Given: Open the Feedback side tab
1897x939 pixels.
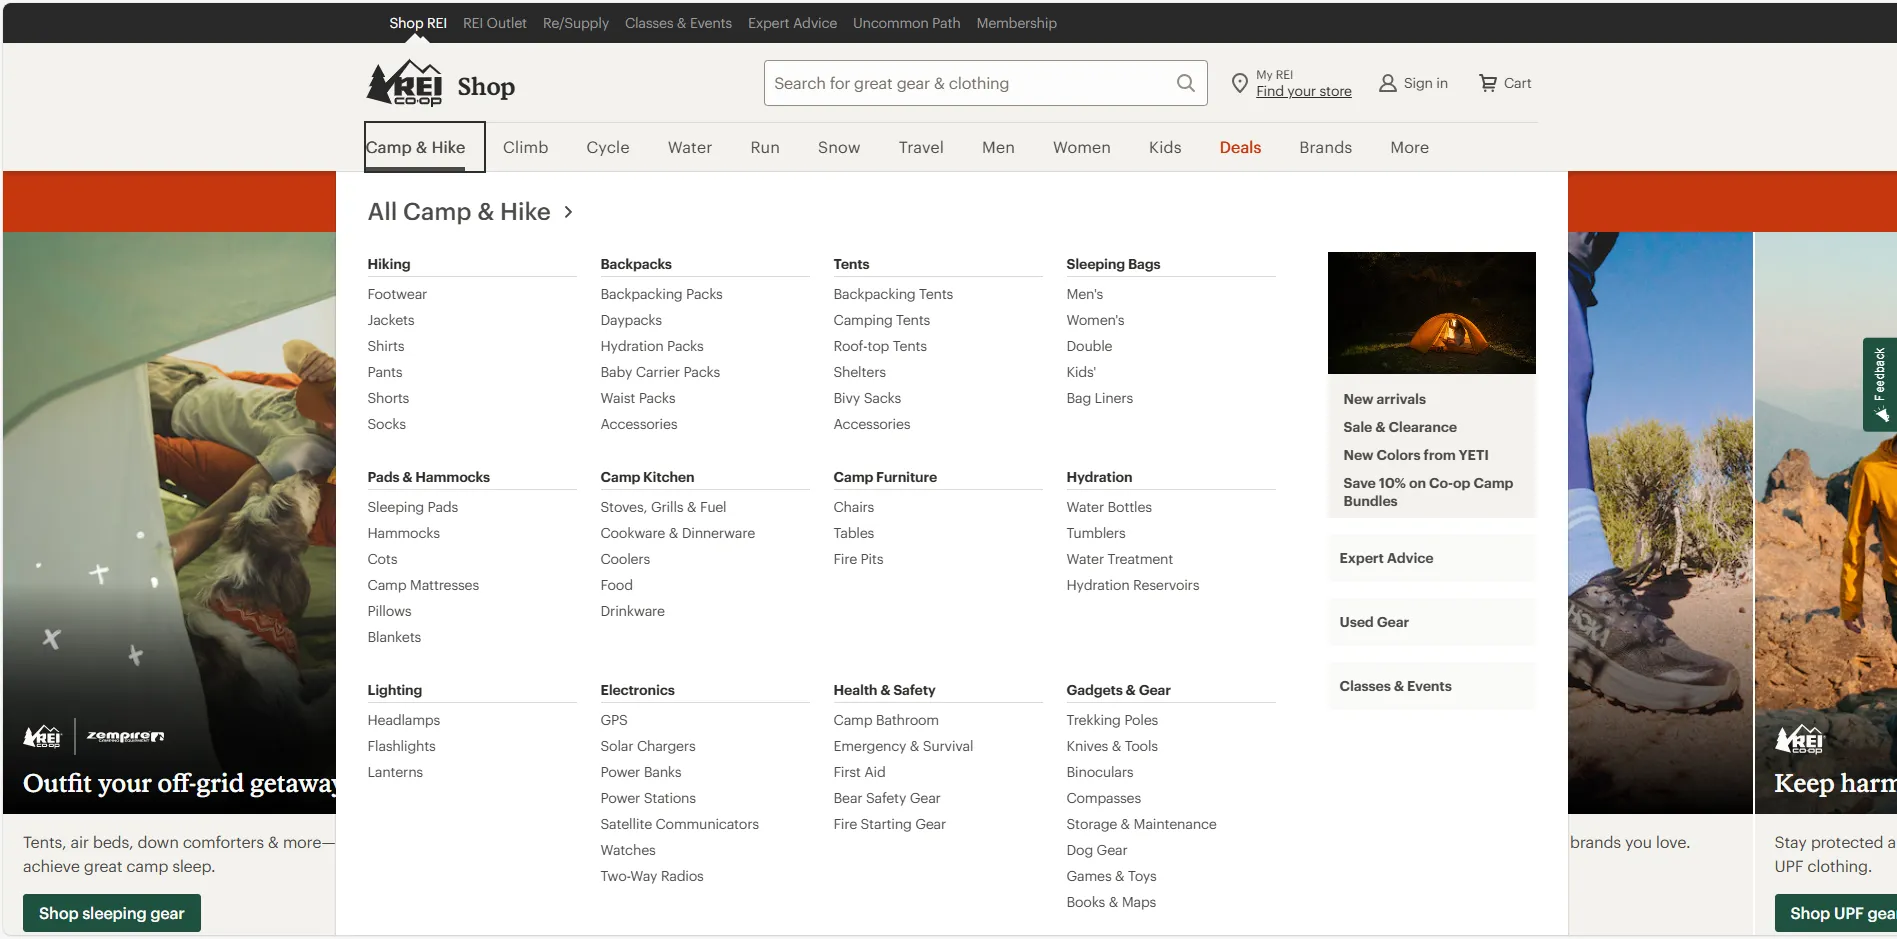Looking at the screenshot, I should 1880,384.
